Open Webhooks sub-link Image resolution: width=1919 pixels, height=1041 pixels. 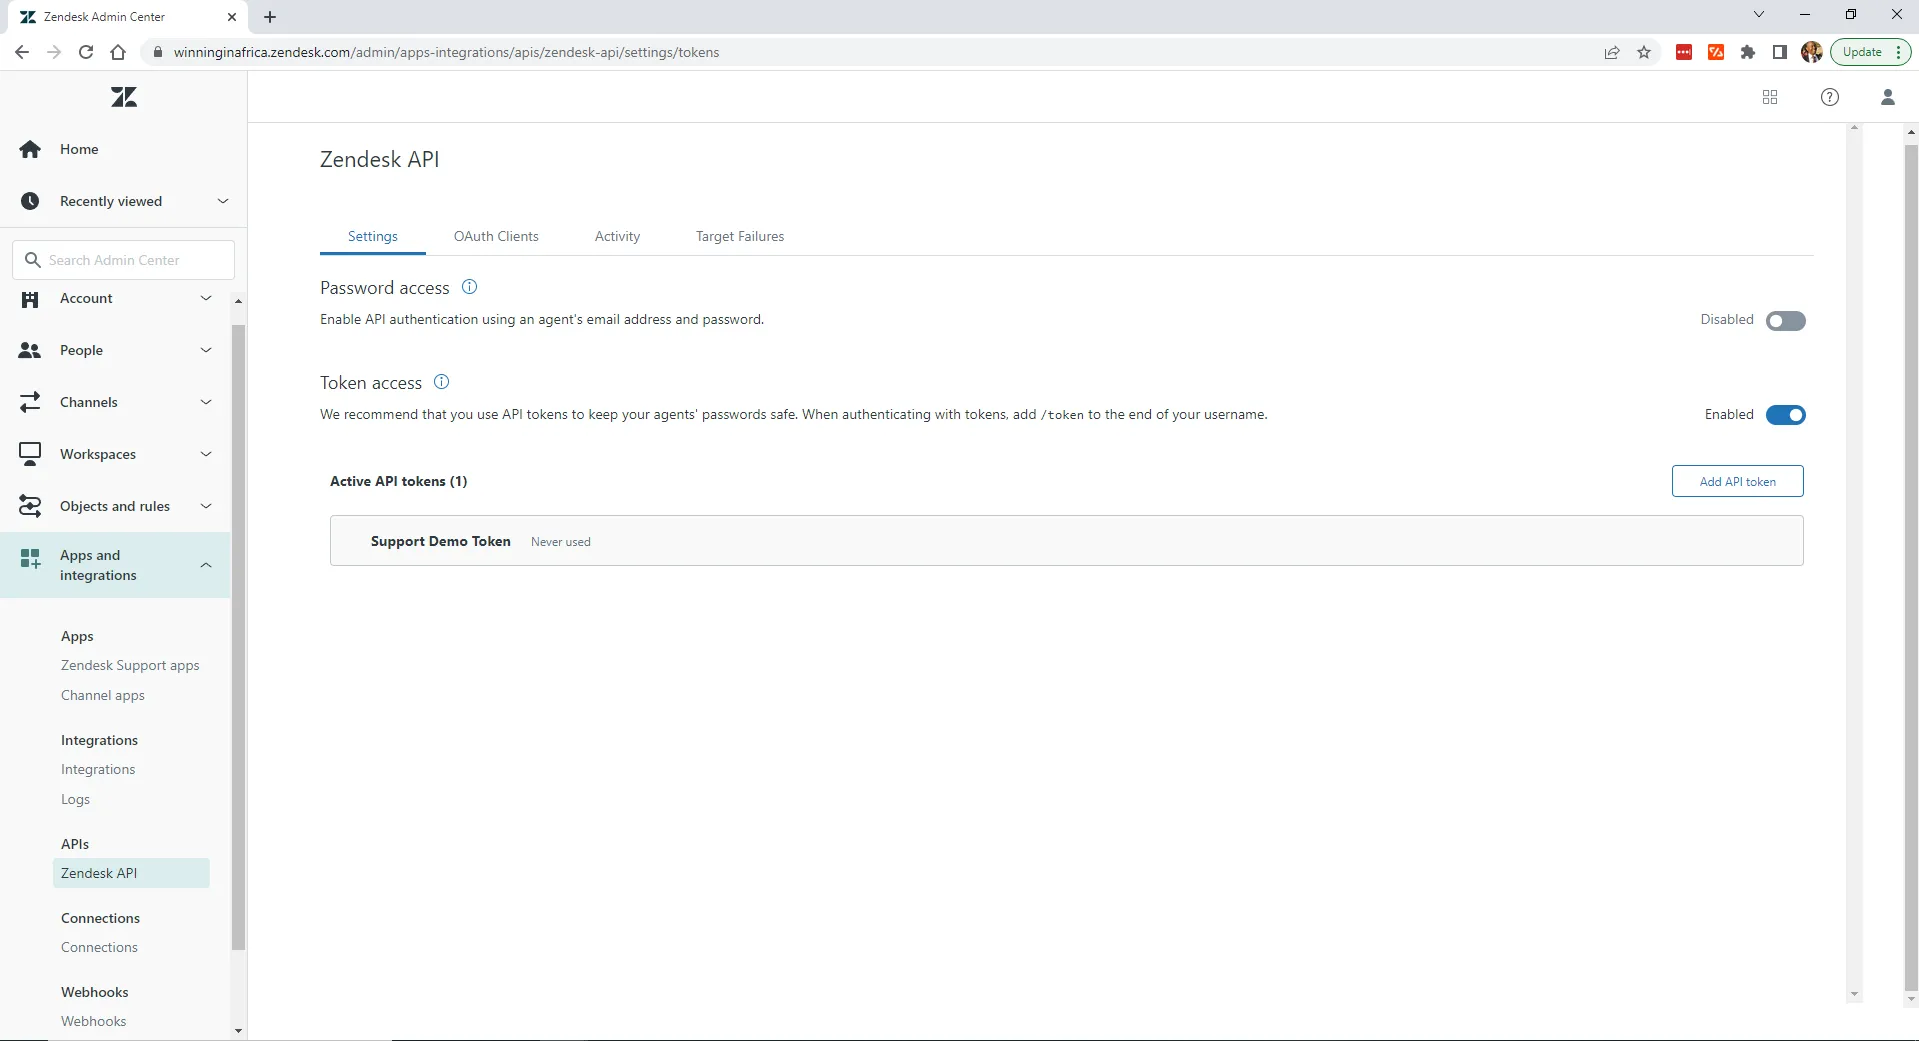tap(93, 1021)
